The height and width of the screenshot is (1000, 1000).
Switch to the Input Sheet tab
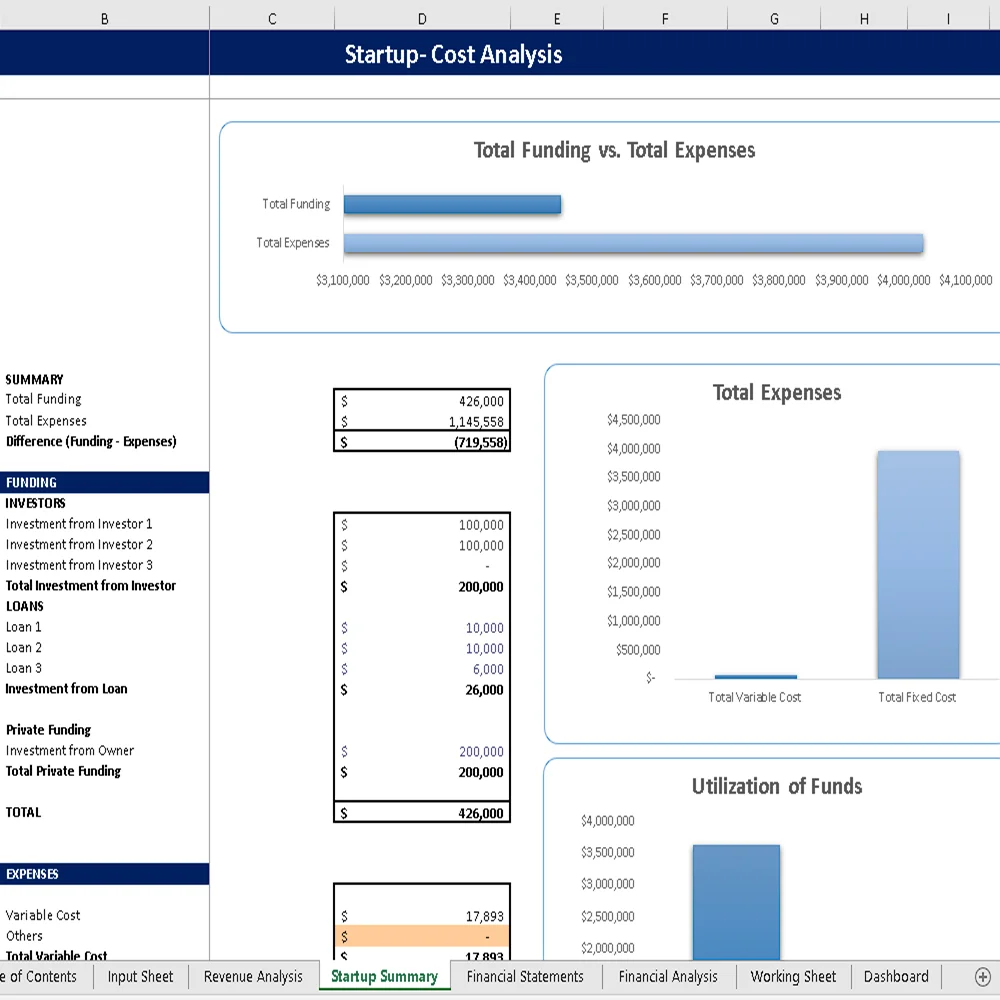pyautogui.click(x=140, y=977)
